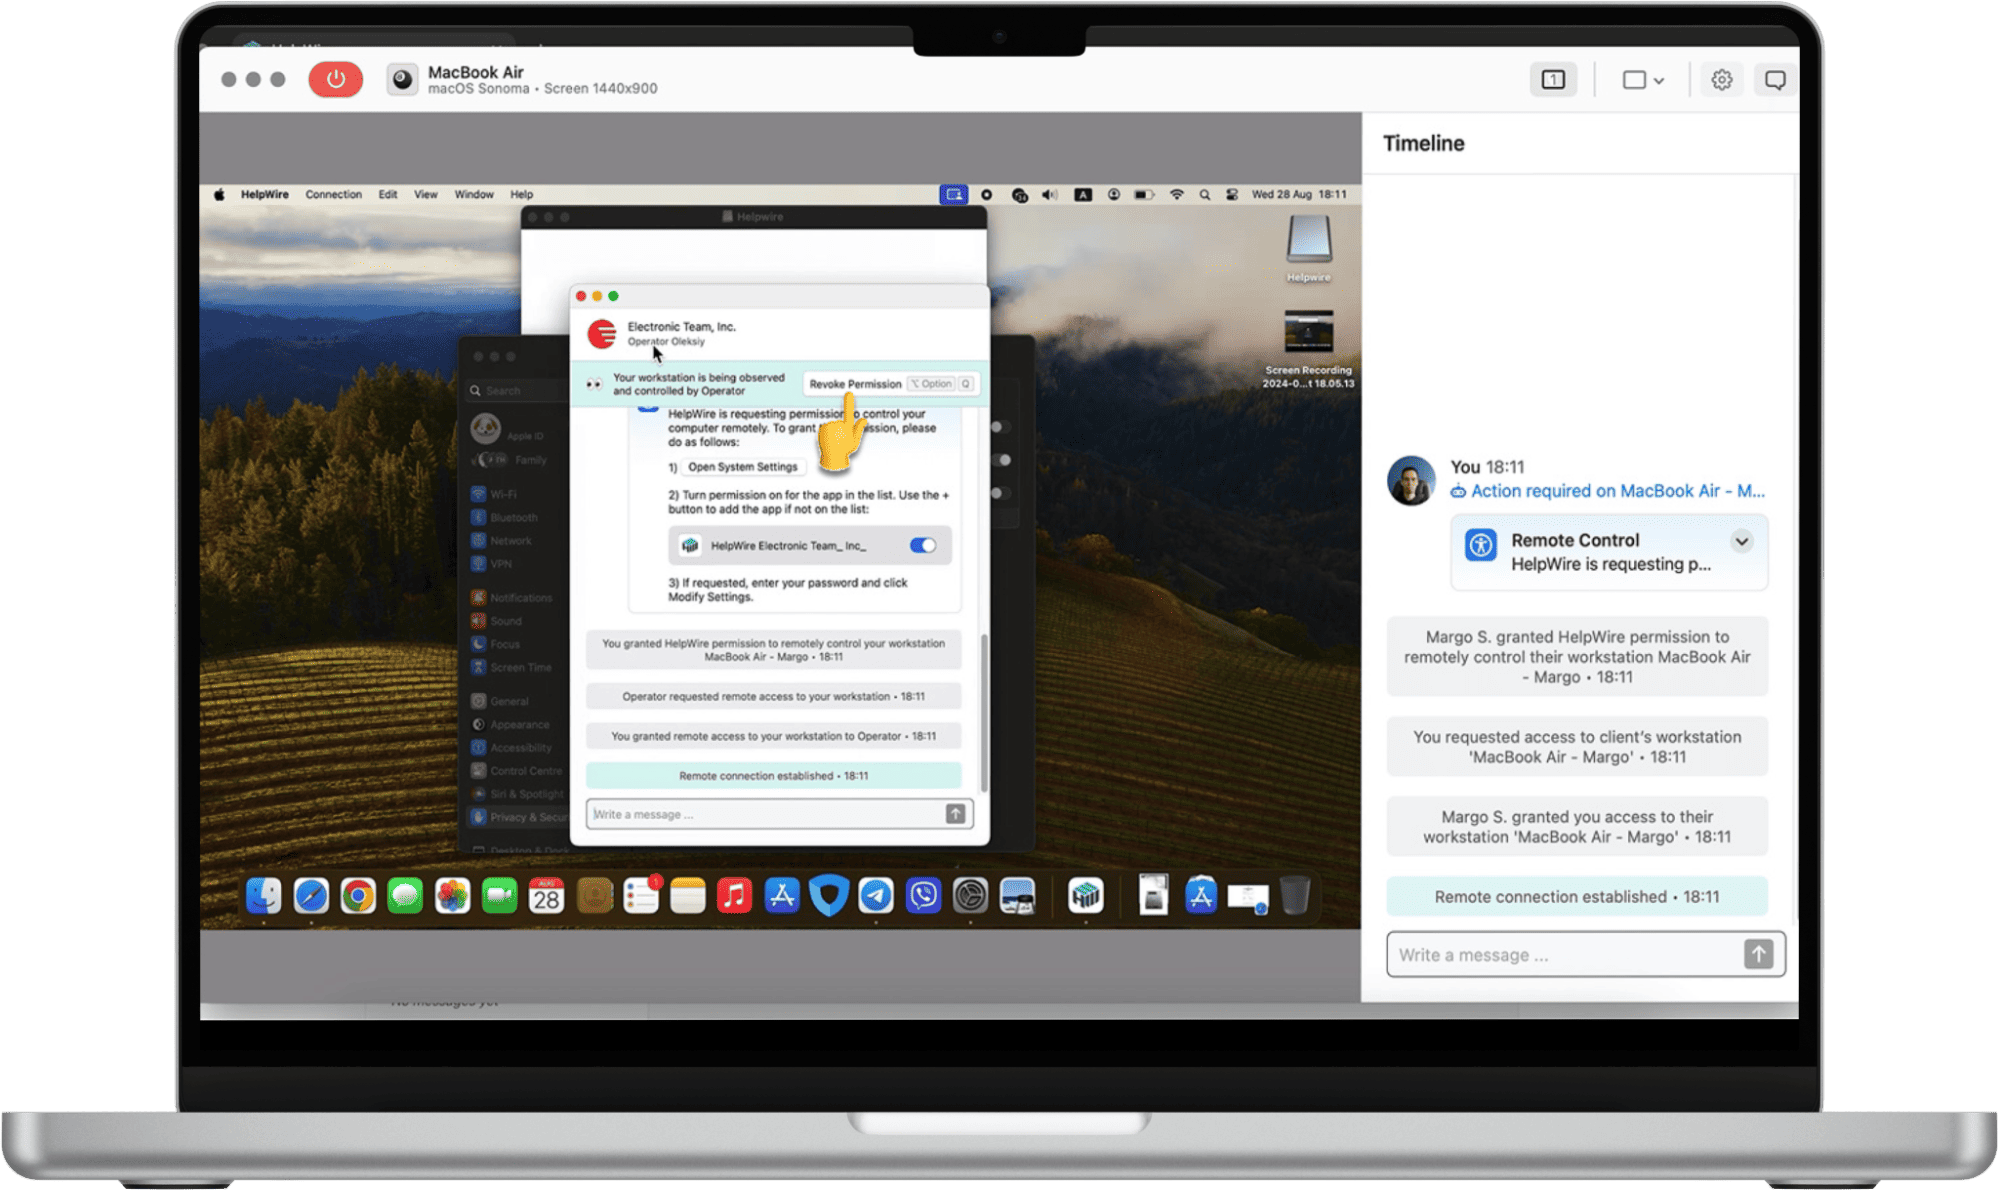1999x1190 pixels.
Task: Open the HelpWire menu in the menu bar
Action: [264, 195]
